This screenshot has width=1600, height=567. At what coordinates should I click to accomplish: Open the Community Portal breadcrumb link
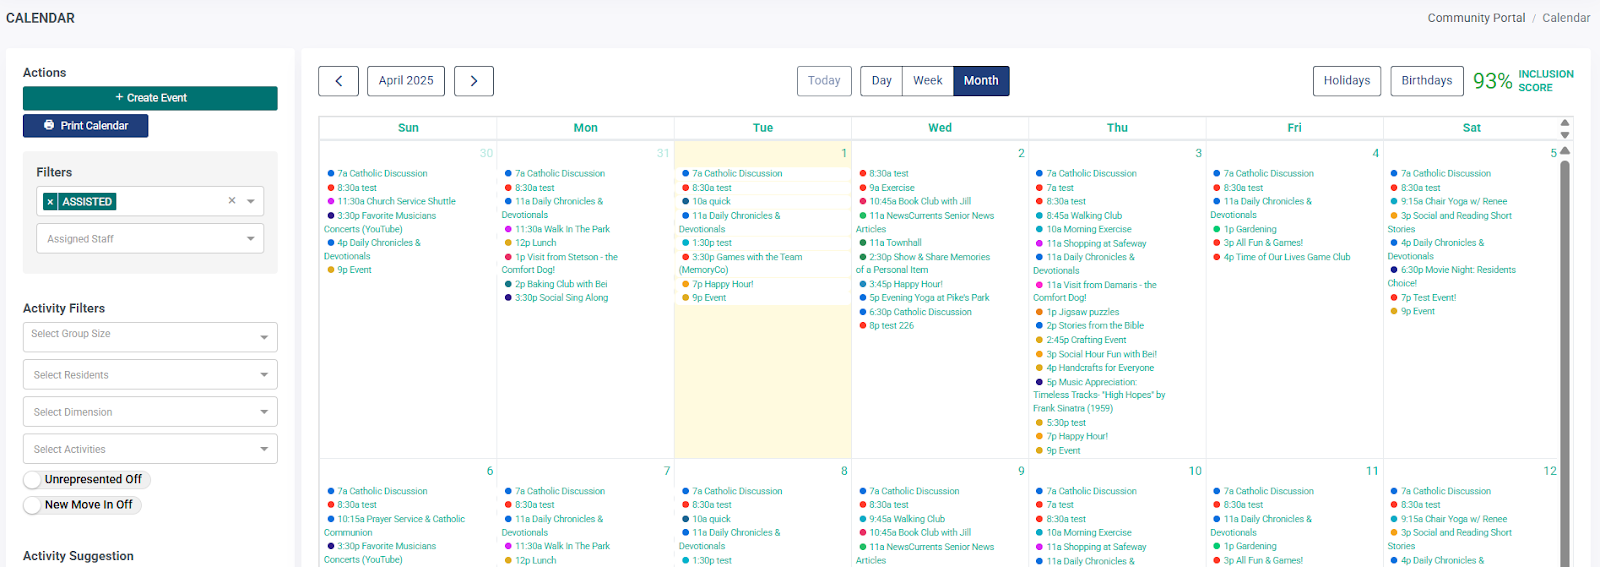(1476, 18)
